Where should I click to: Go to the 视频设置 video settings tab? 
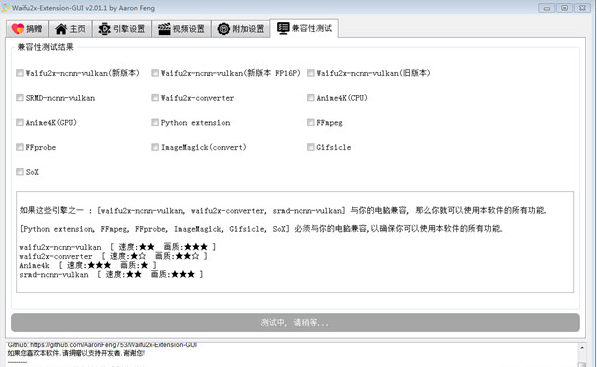181,29
